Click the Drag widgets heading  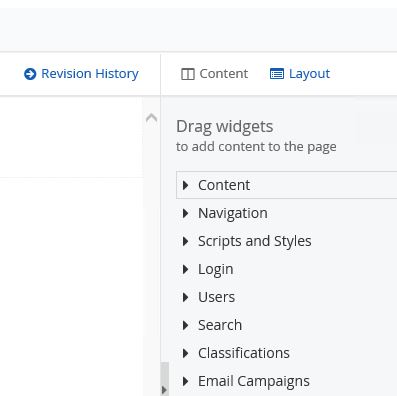pos(225,127)
